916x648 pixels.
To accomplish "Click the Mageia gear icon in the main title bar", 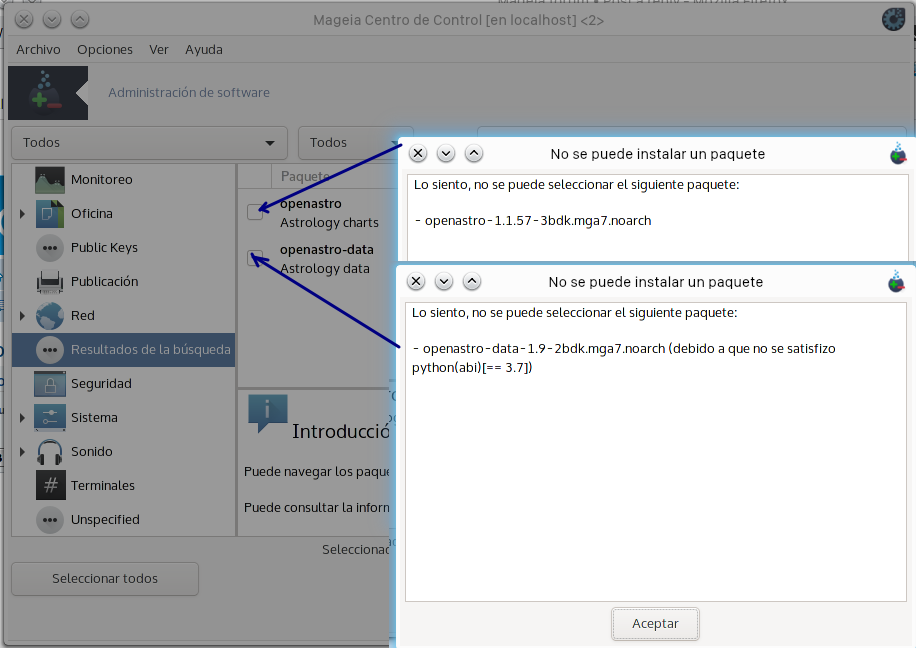I will [x=893, y=19].
